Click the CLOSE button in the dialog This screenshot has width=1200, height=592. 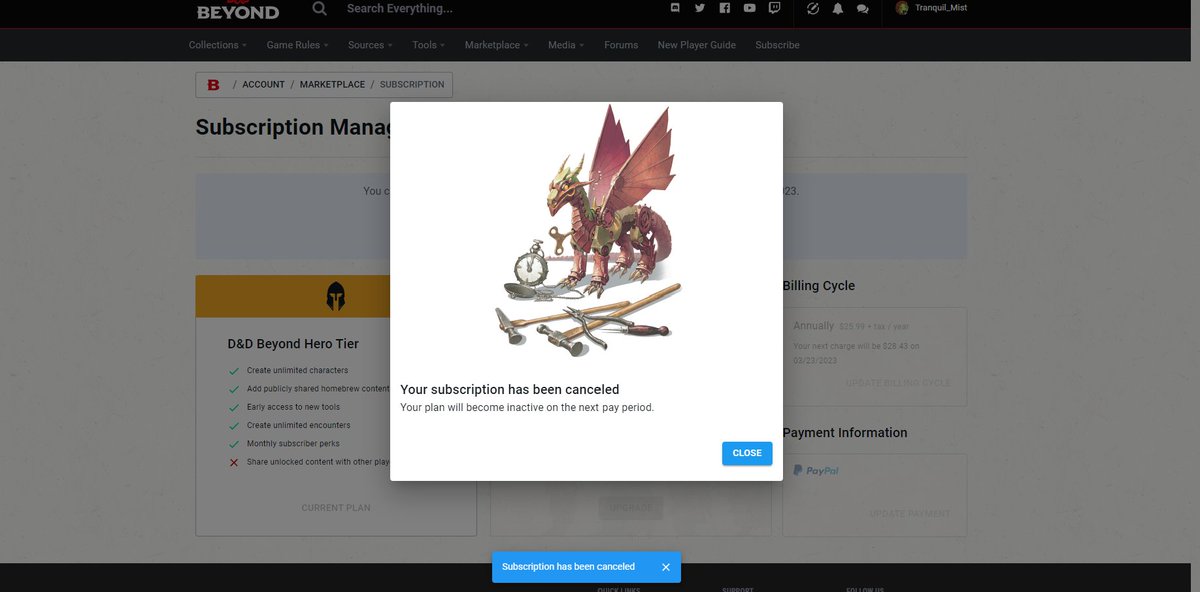747,453
